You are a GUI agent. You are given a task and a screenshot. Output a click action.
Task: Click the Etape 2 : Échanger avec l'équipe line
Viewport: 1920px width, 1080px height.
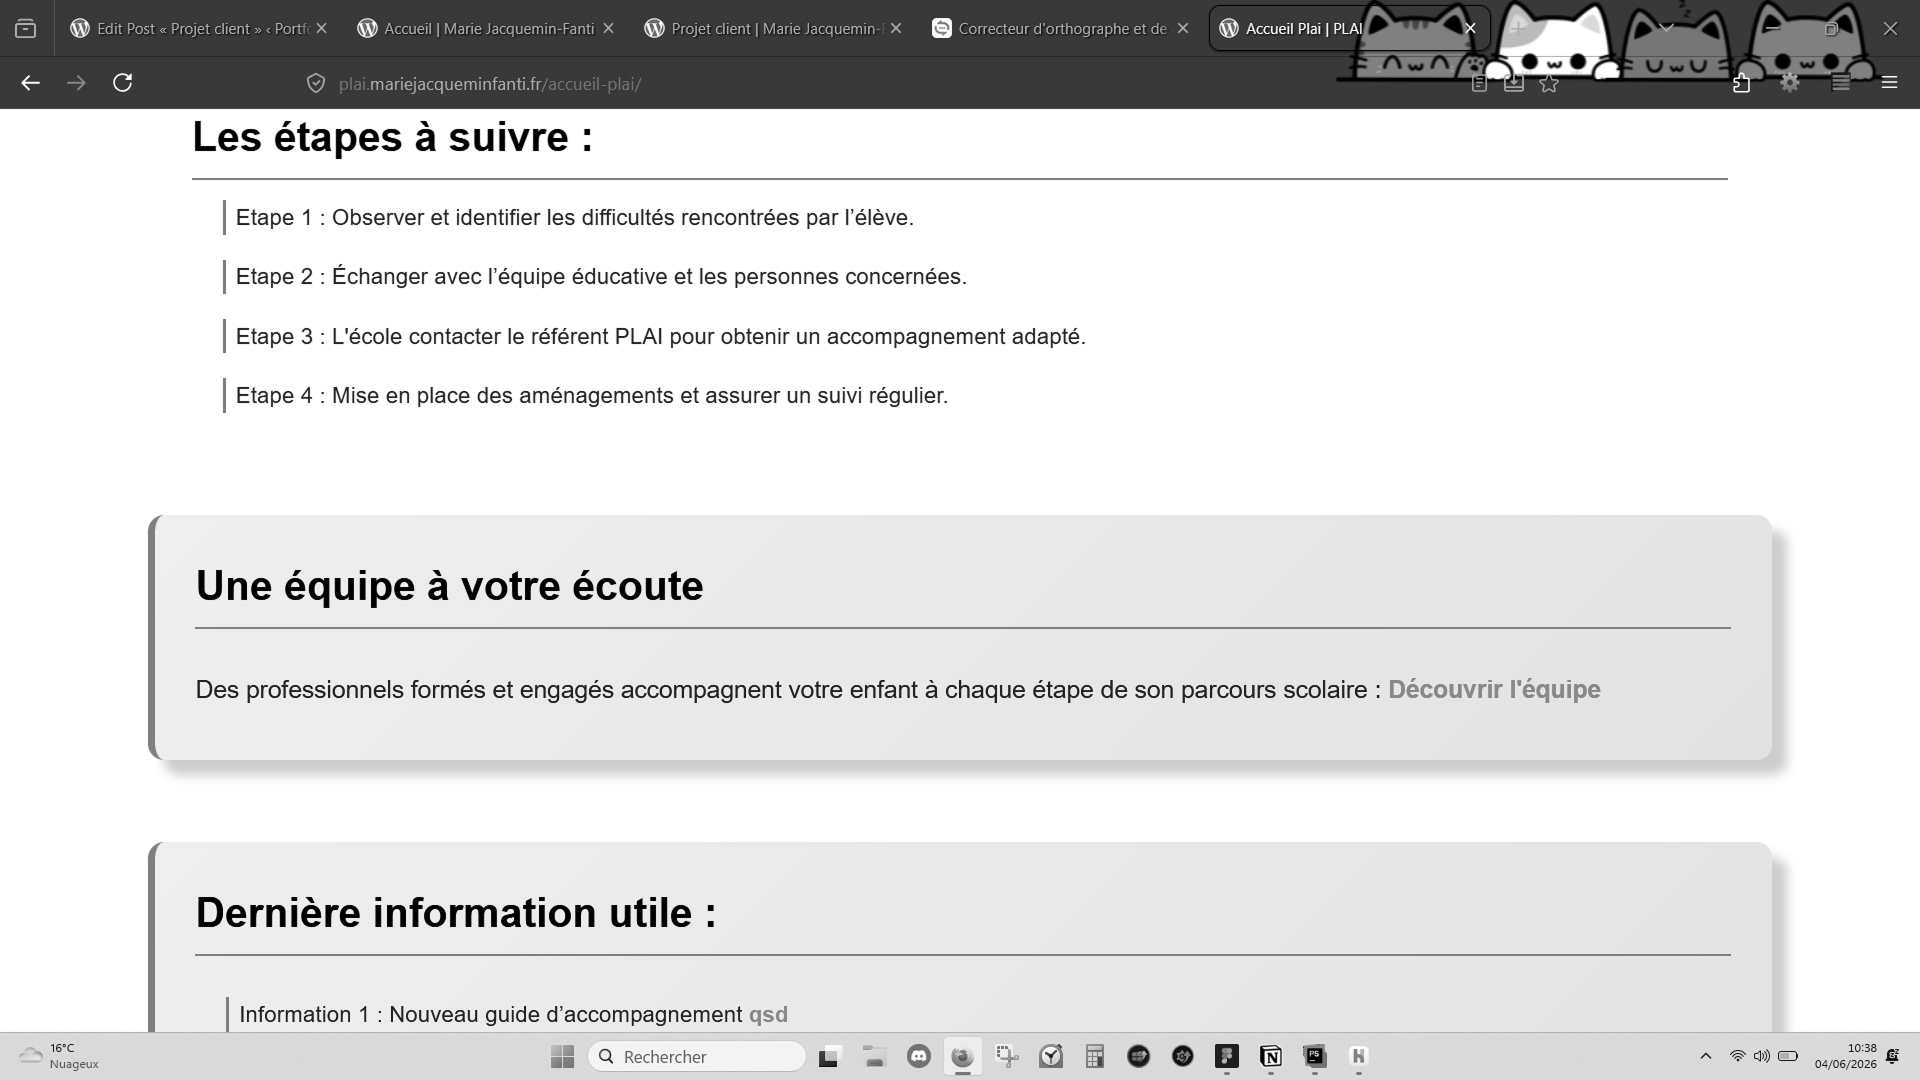point(601,276)
